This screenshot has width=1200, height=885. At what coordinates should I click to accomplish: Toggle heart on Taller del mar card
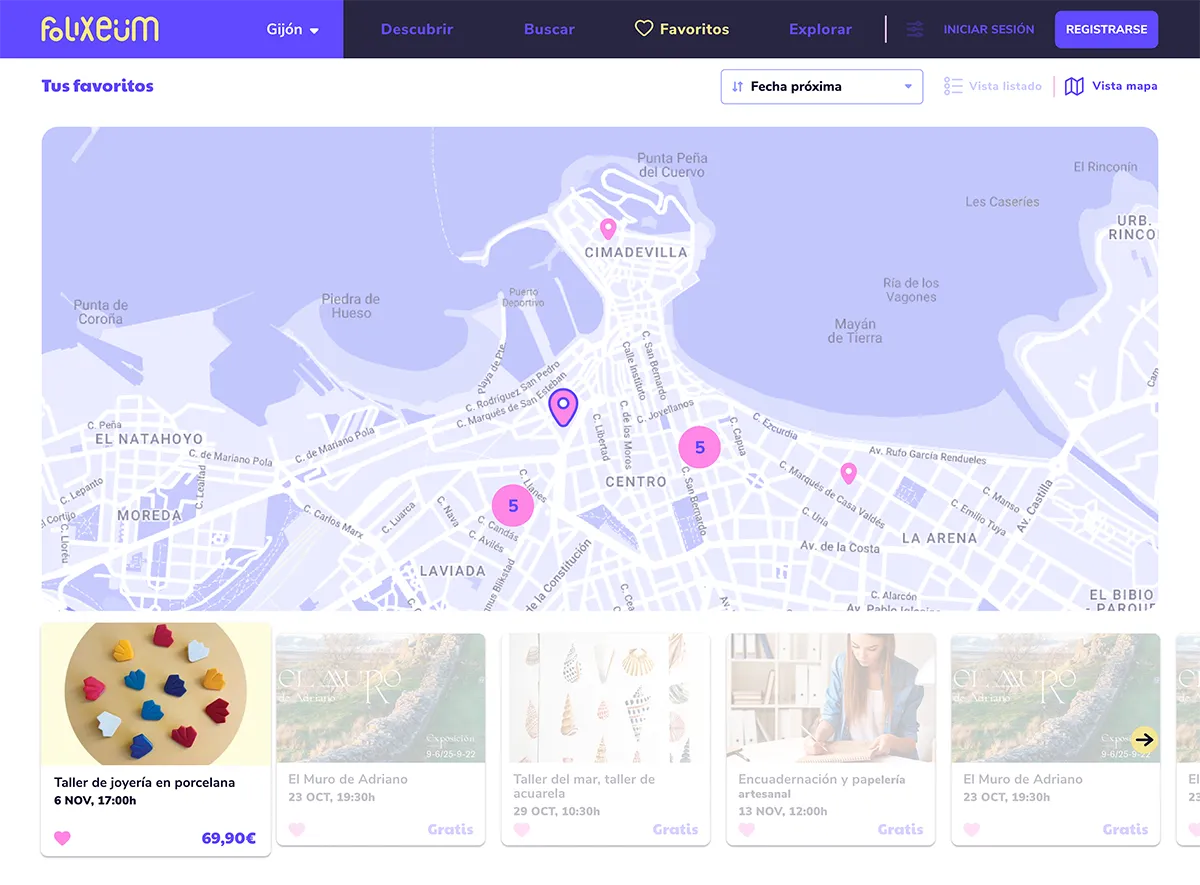(x=521, y=829)
